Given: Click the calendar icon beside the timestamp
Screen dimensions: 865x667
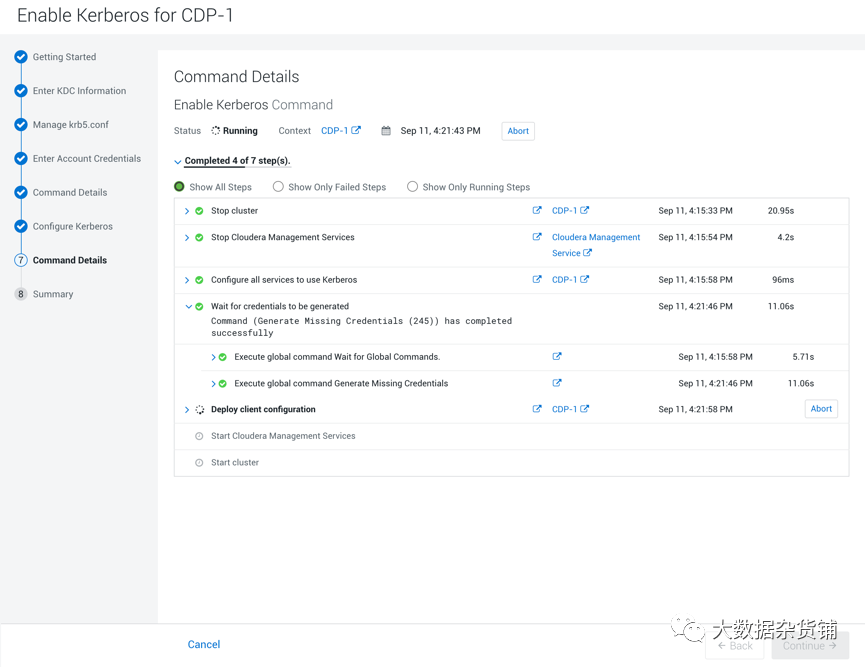Looking at the screenshot, I should tap(386, 131).
